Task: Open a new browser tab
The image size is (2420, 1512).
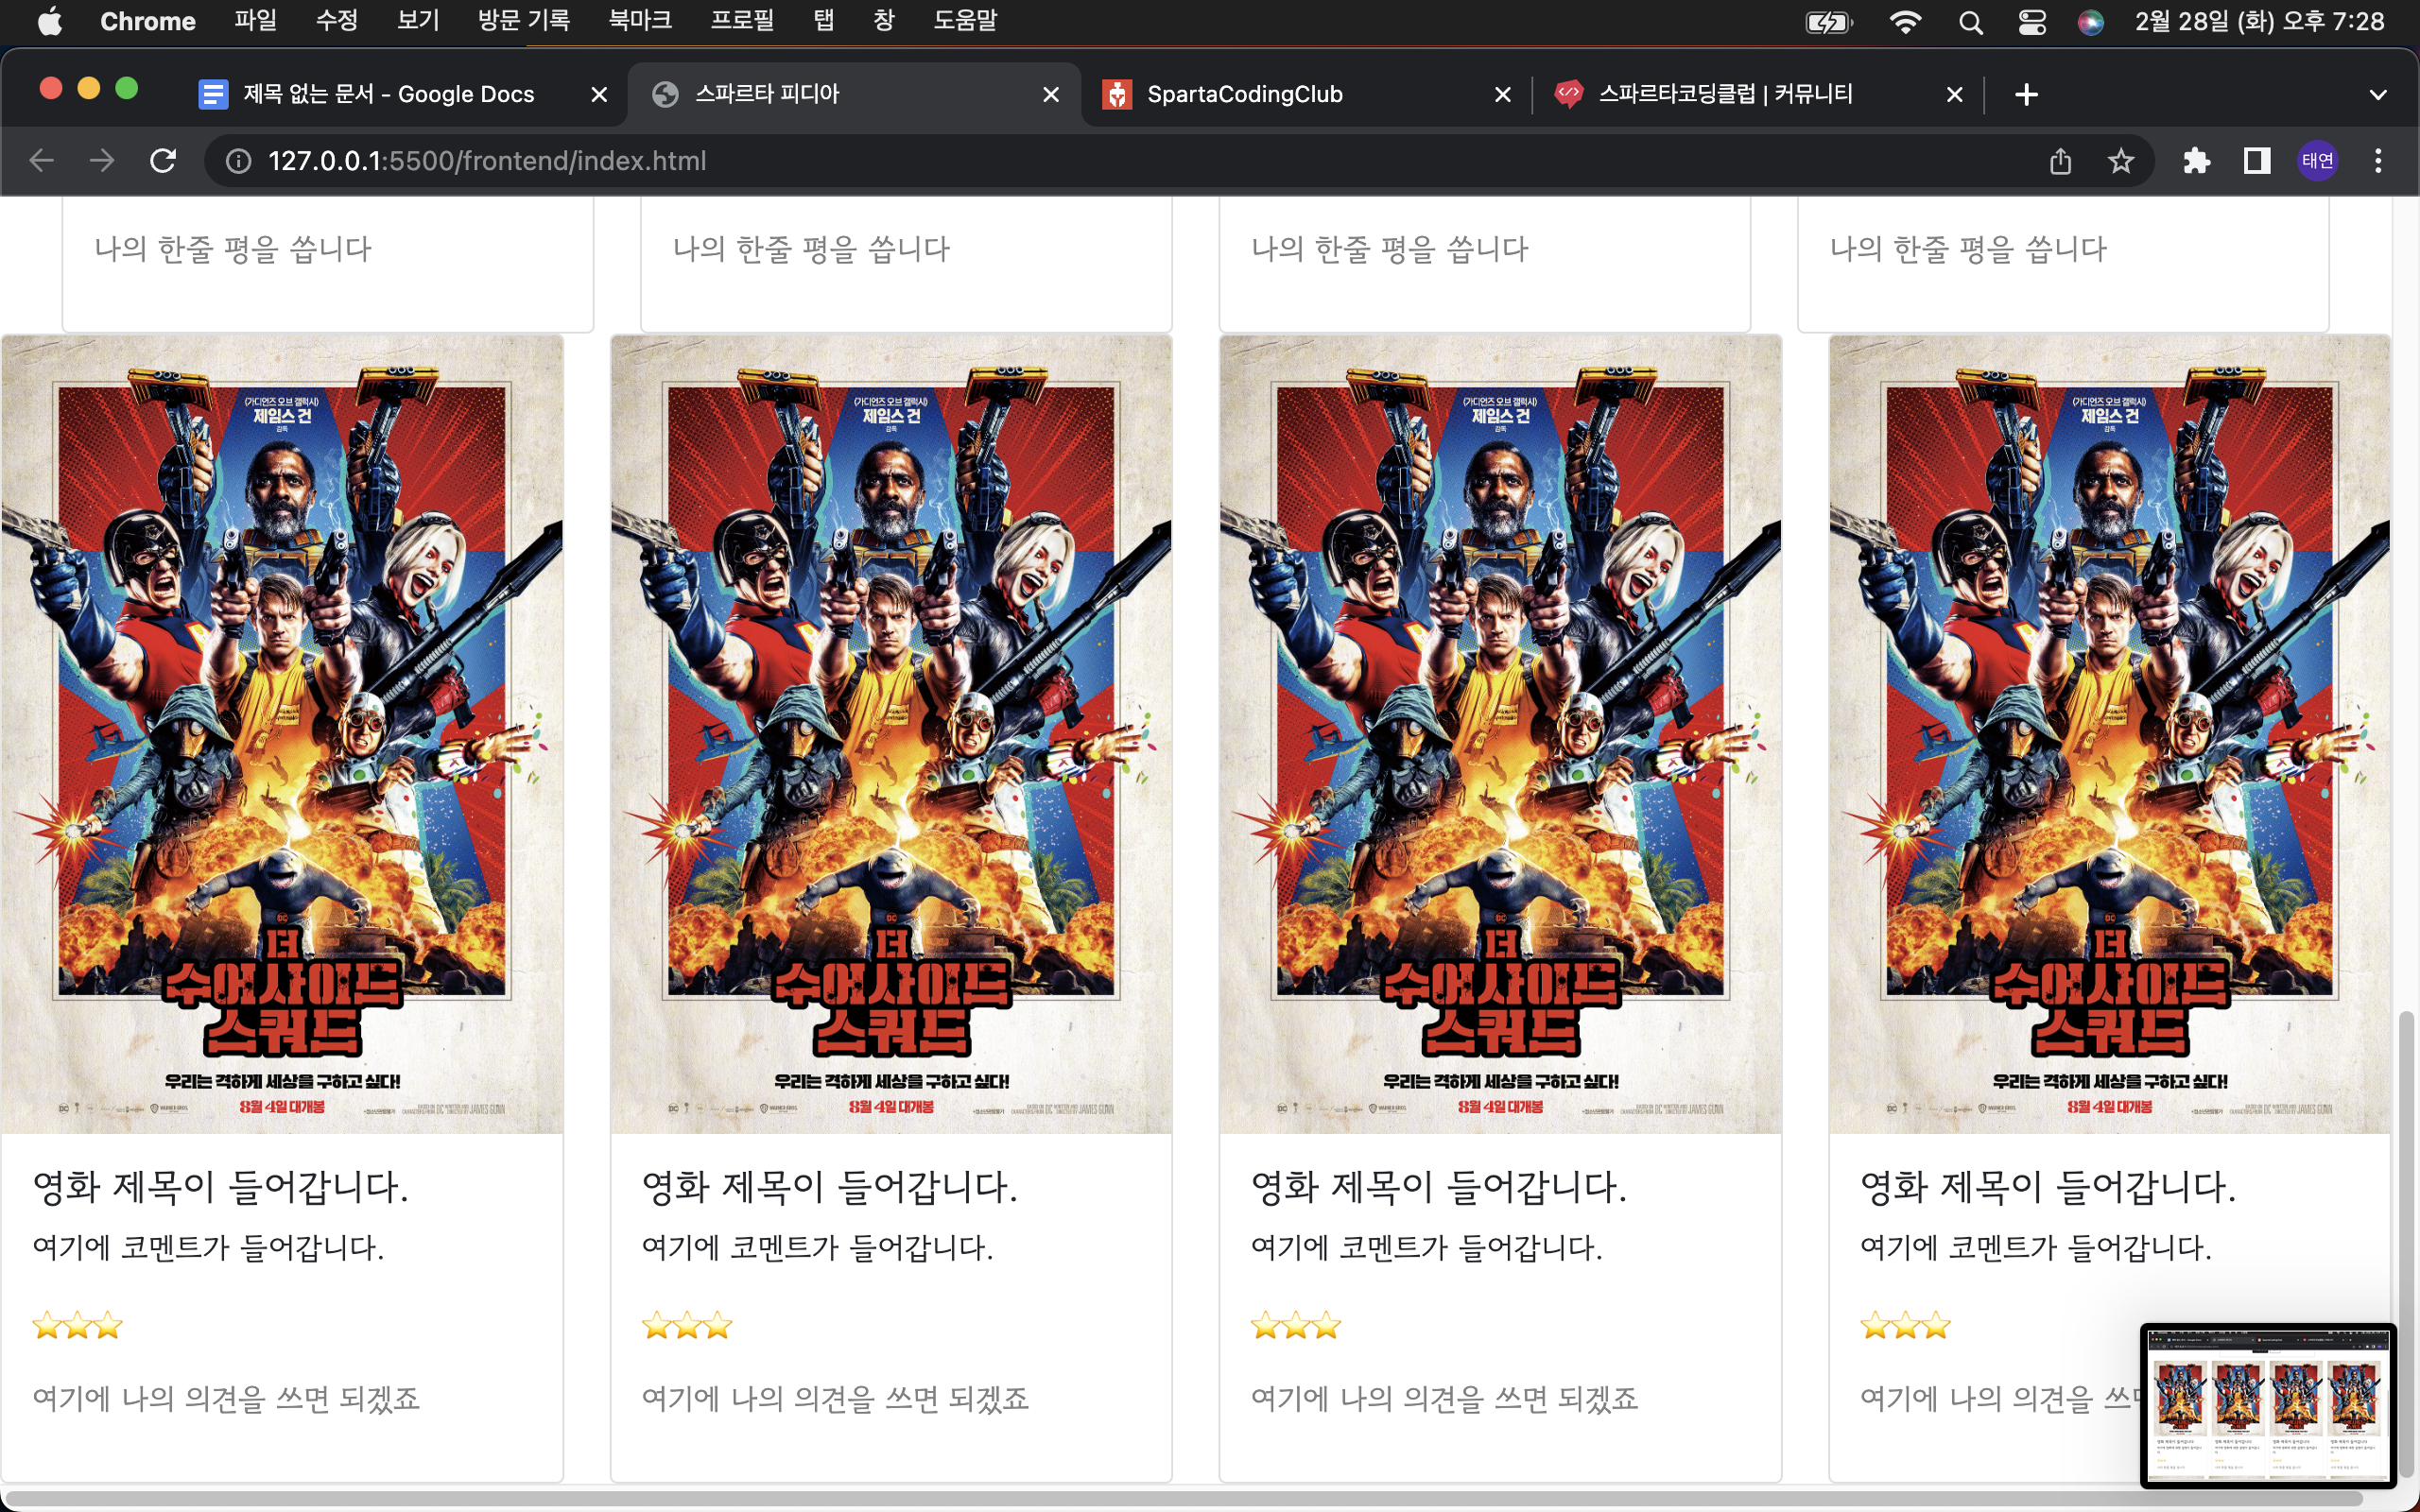Action: click(2026, 94)
